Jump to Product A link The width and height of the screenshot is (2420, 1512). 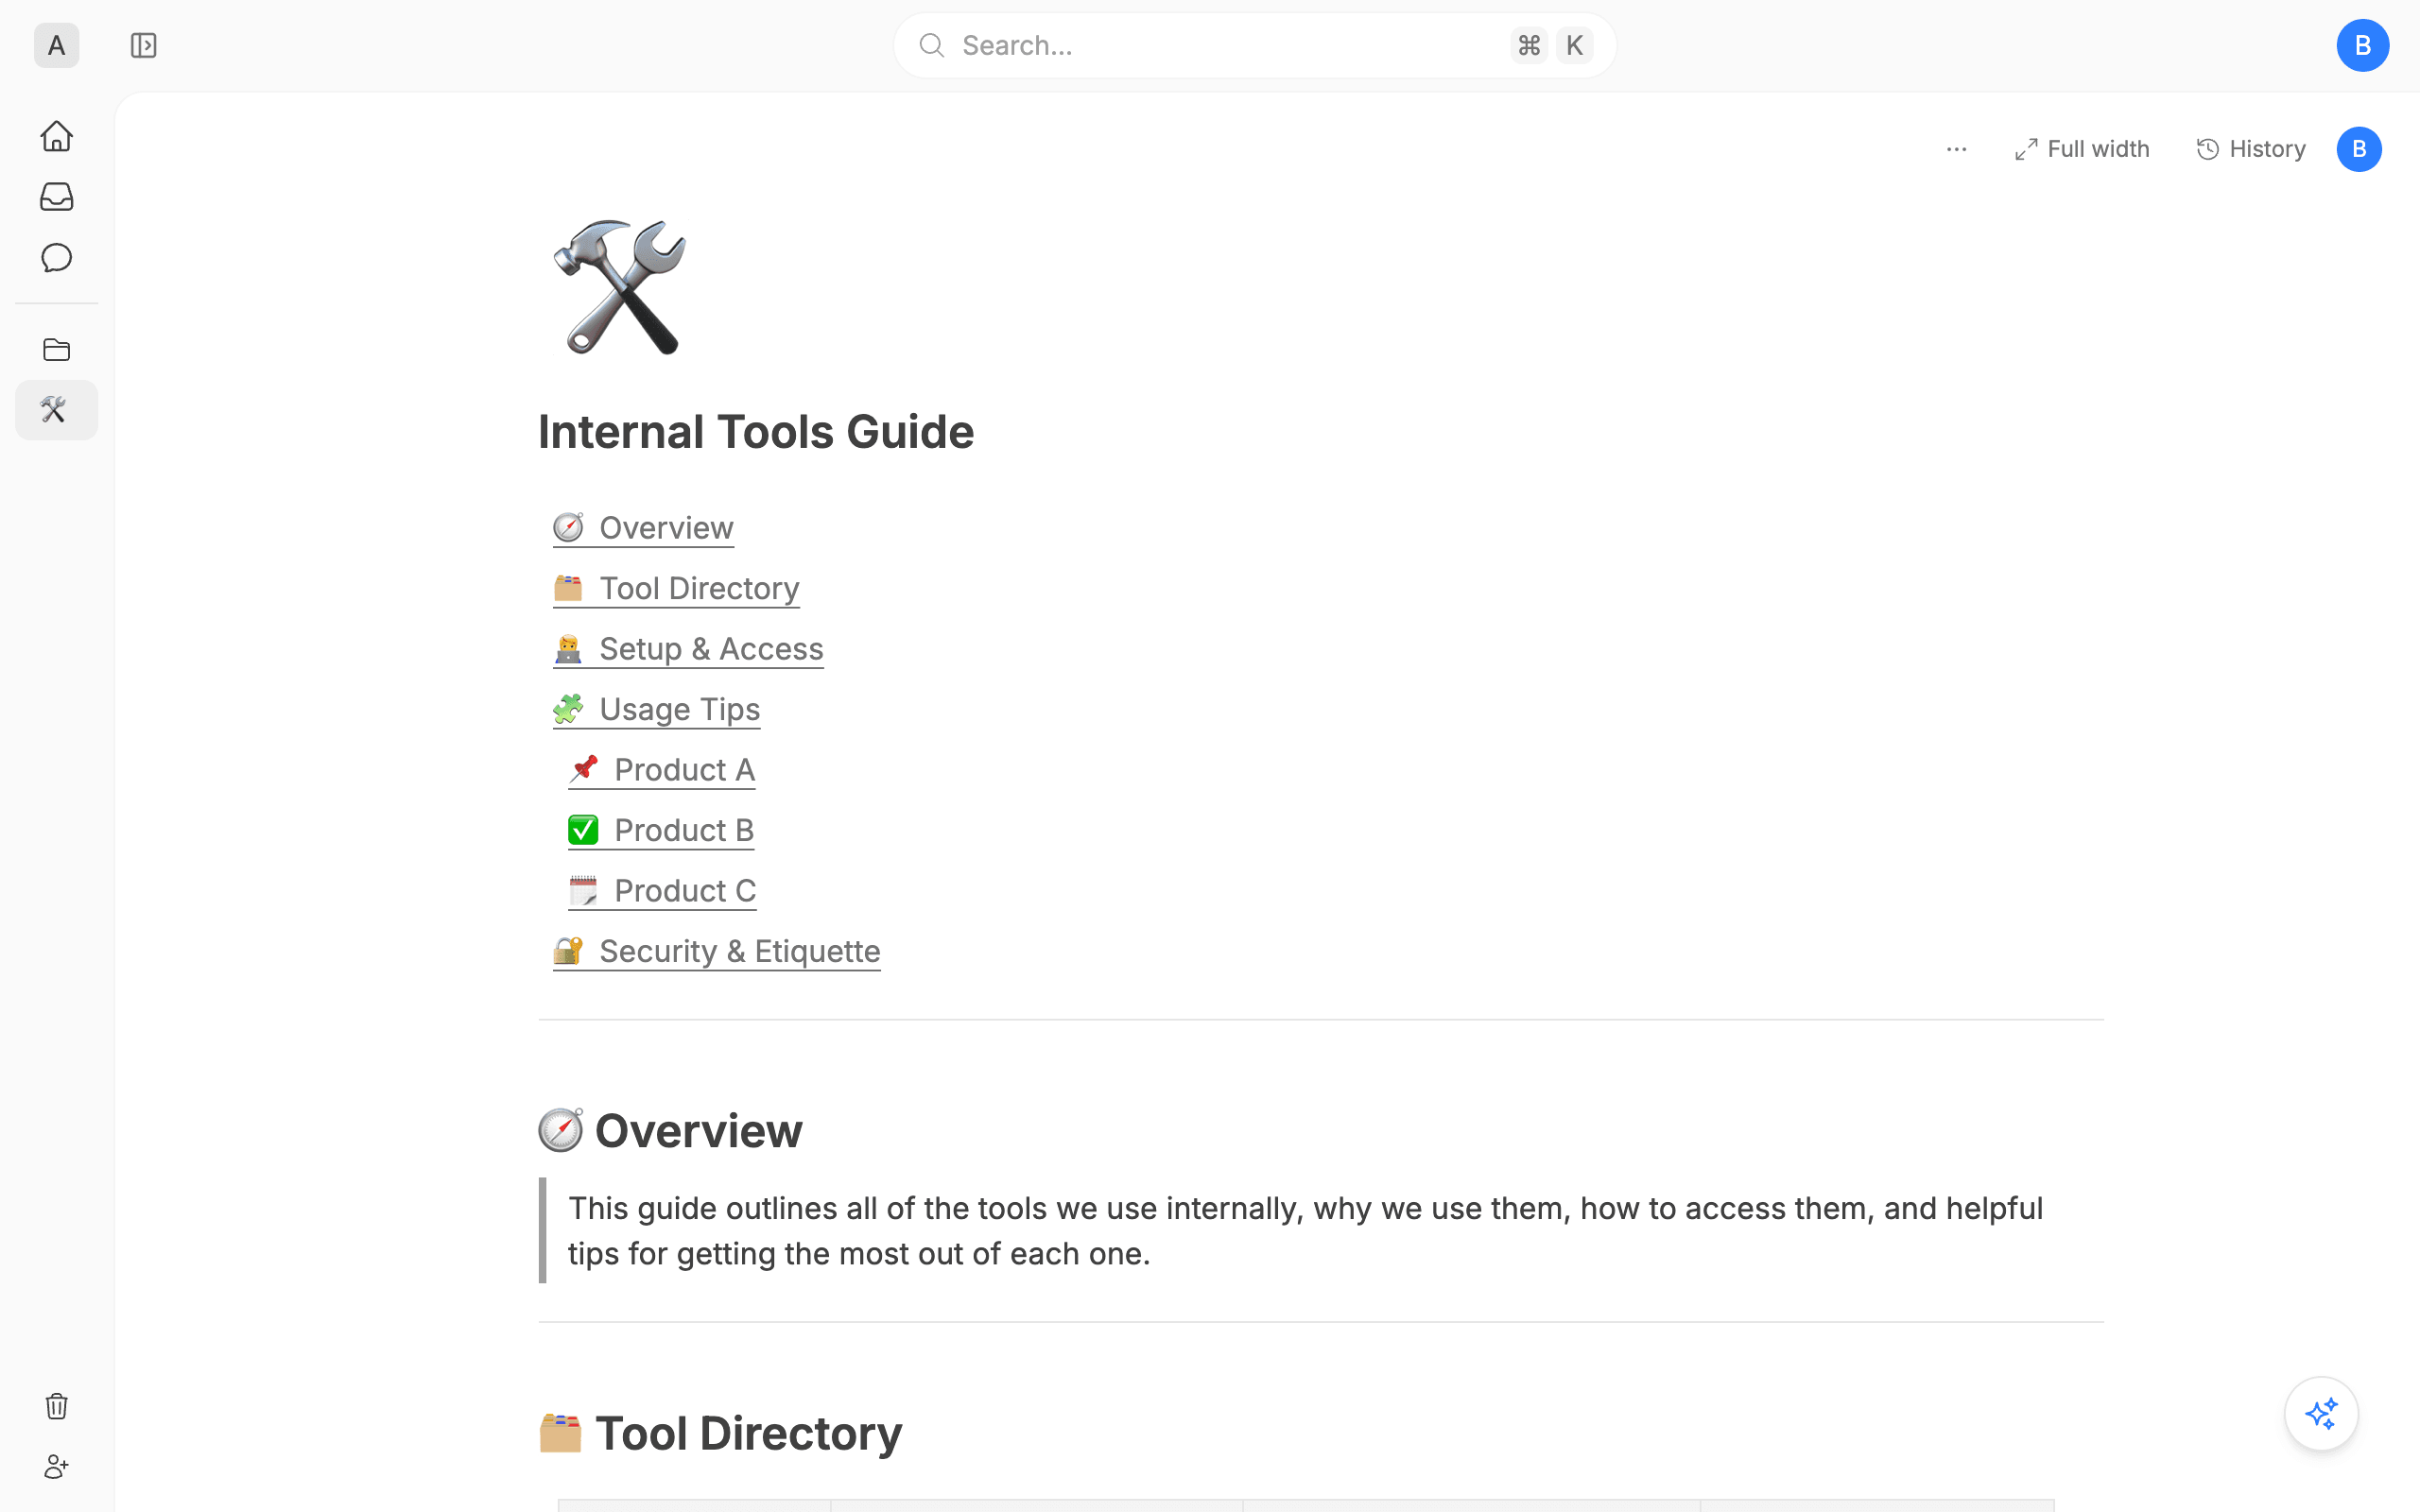[661, 770]
